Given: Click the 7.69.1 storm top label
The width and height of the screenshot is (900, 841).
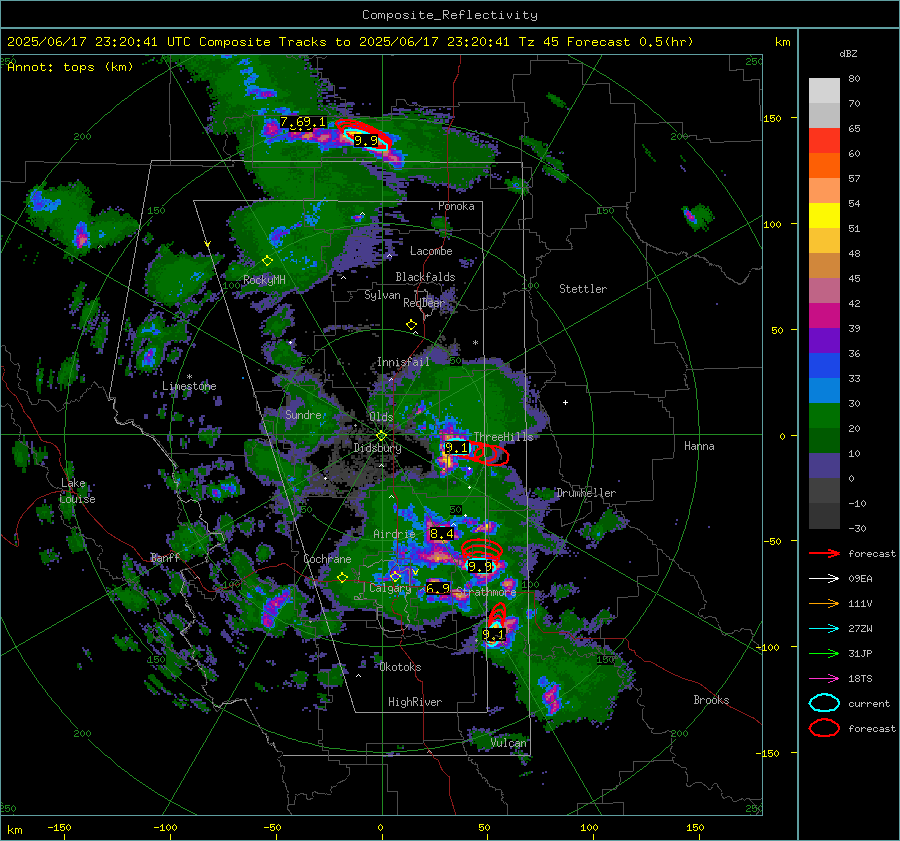Looking at the screenshot, I should tap(302, 122).
